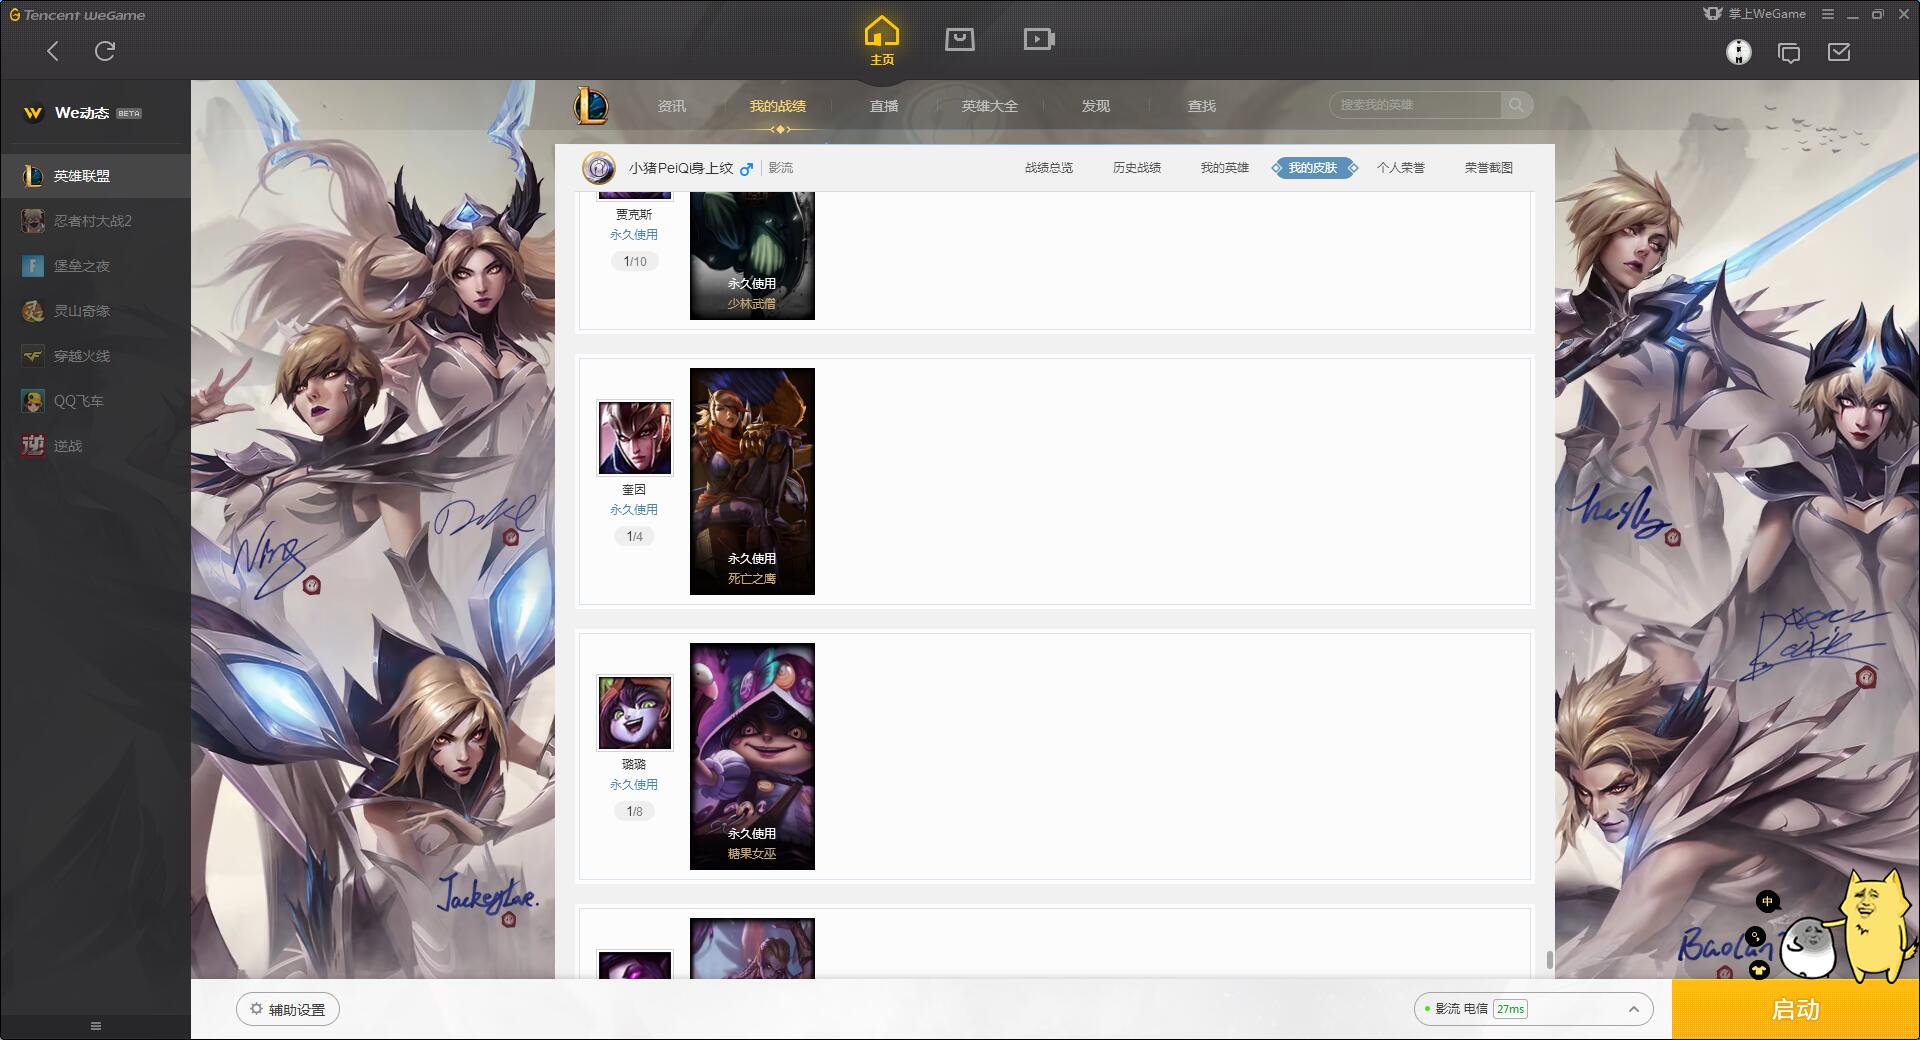Screen dimensions: 1920x1040
Task: Select QQ飞车 in the sidebar
Action: pos(95,401)
